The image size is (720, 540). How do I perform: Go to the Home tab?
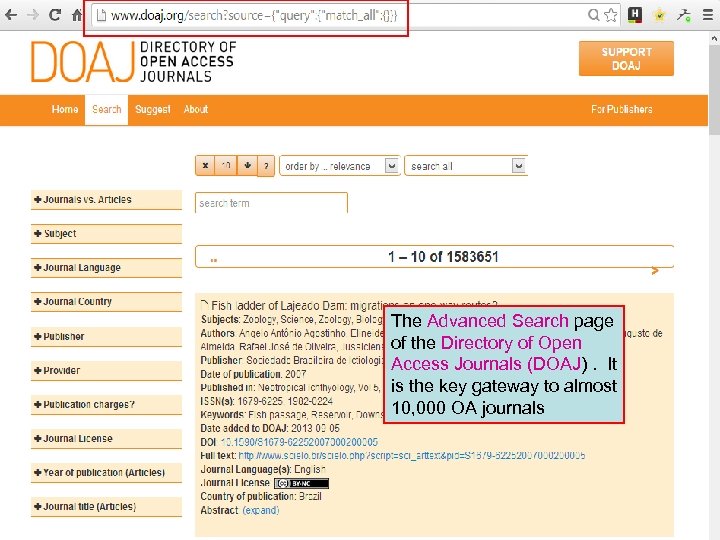(x=65, y=109)
